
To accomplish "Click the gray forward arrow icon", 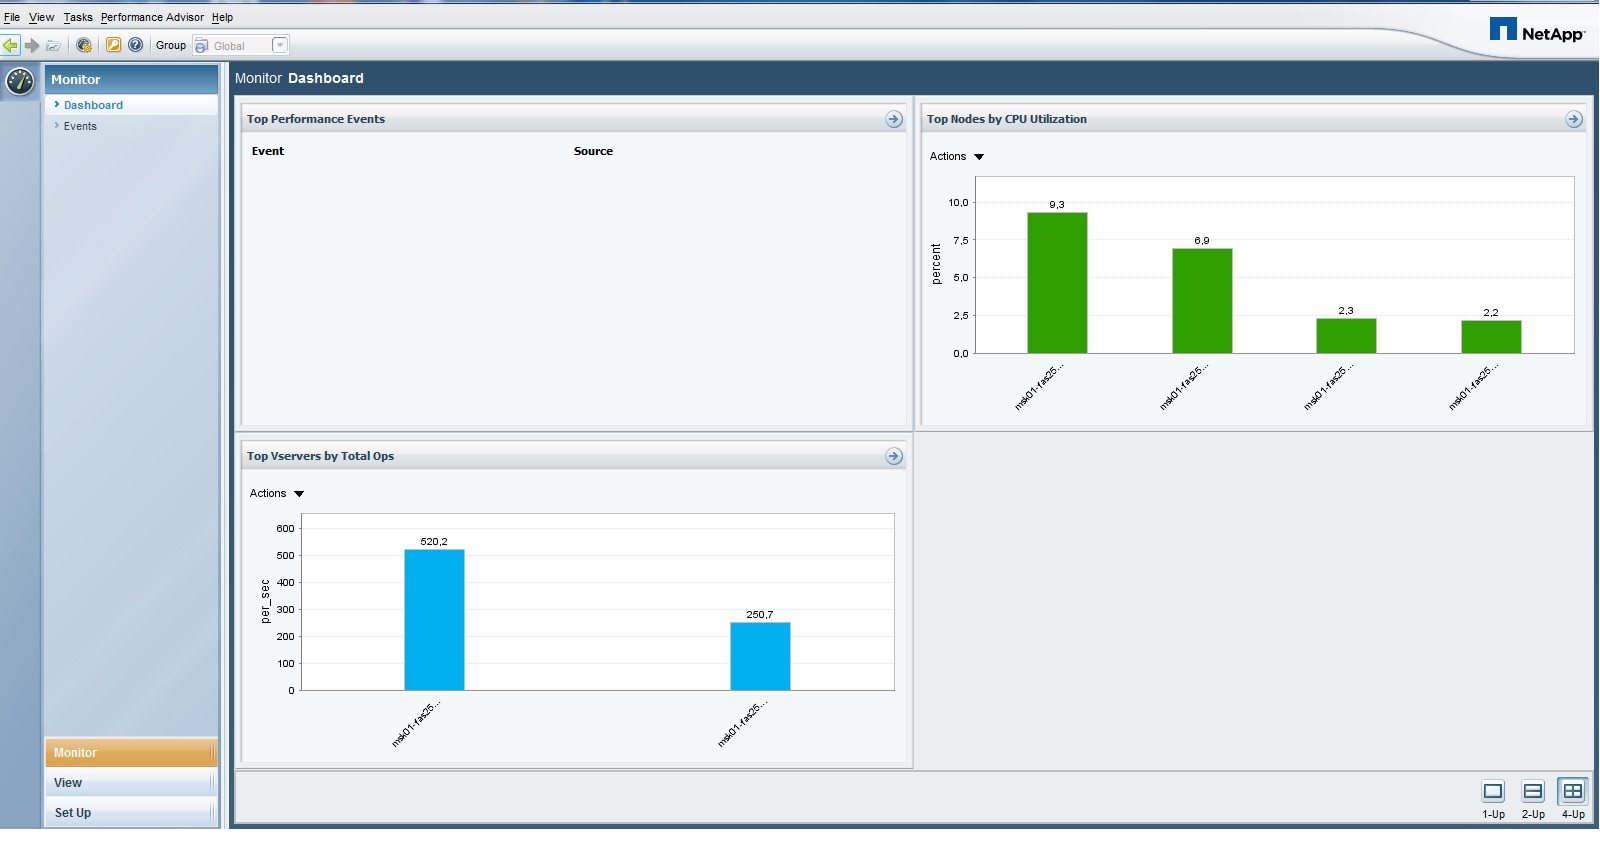I will coord(32,45).
